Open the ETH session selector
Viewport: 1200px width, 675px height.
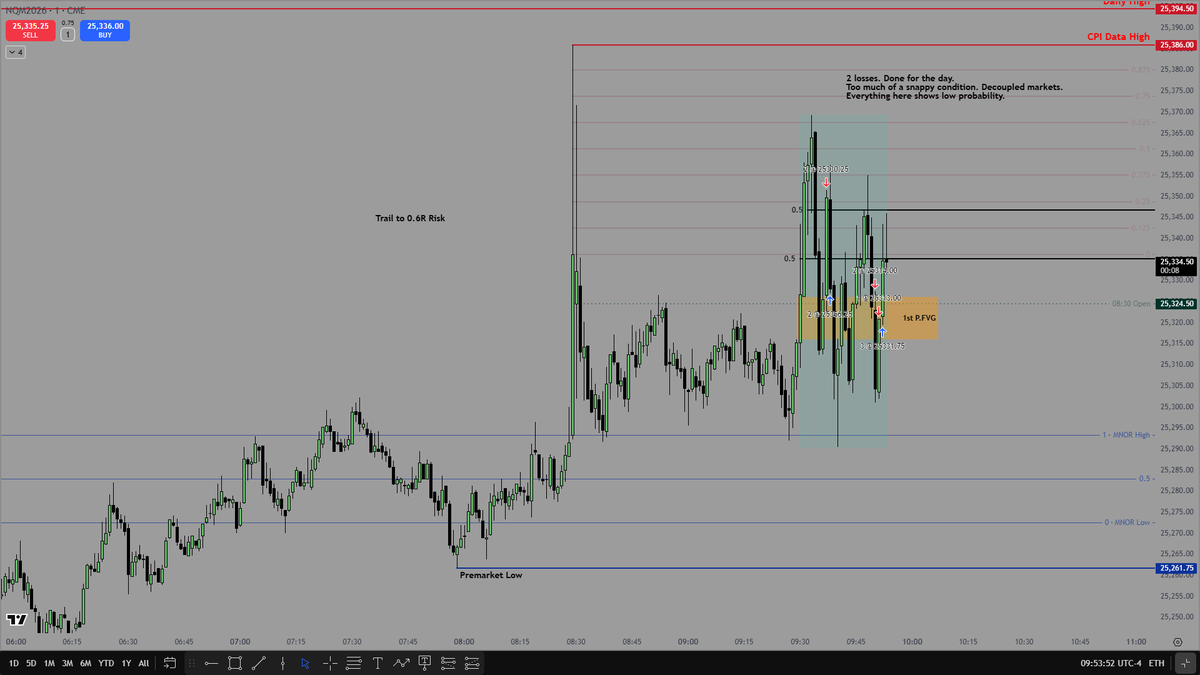[x=1157, y=663]
